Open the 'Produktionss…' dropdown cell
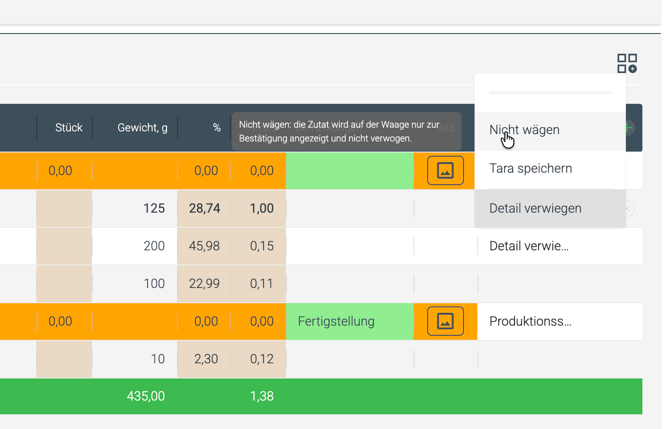The width and height of the screenshot is (670, 429). (x=559, y=321)
